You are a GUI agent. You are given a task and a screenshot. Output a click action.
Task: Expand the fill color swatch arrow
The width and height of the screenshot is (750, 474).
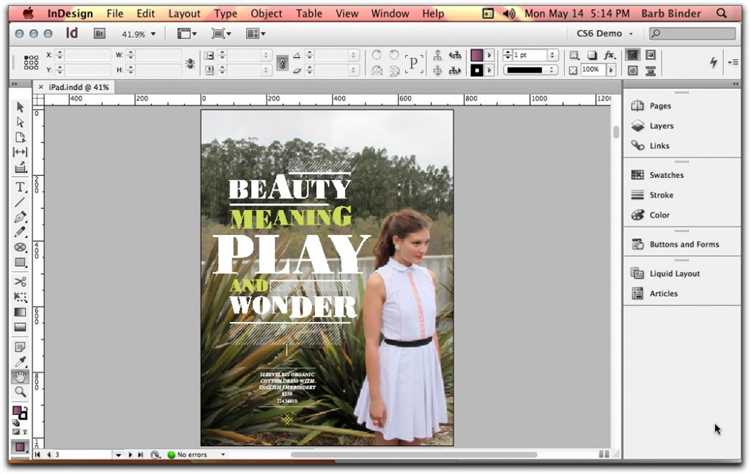(489, 55)
